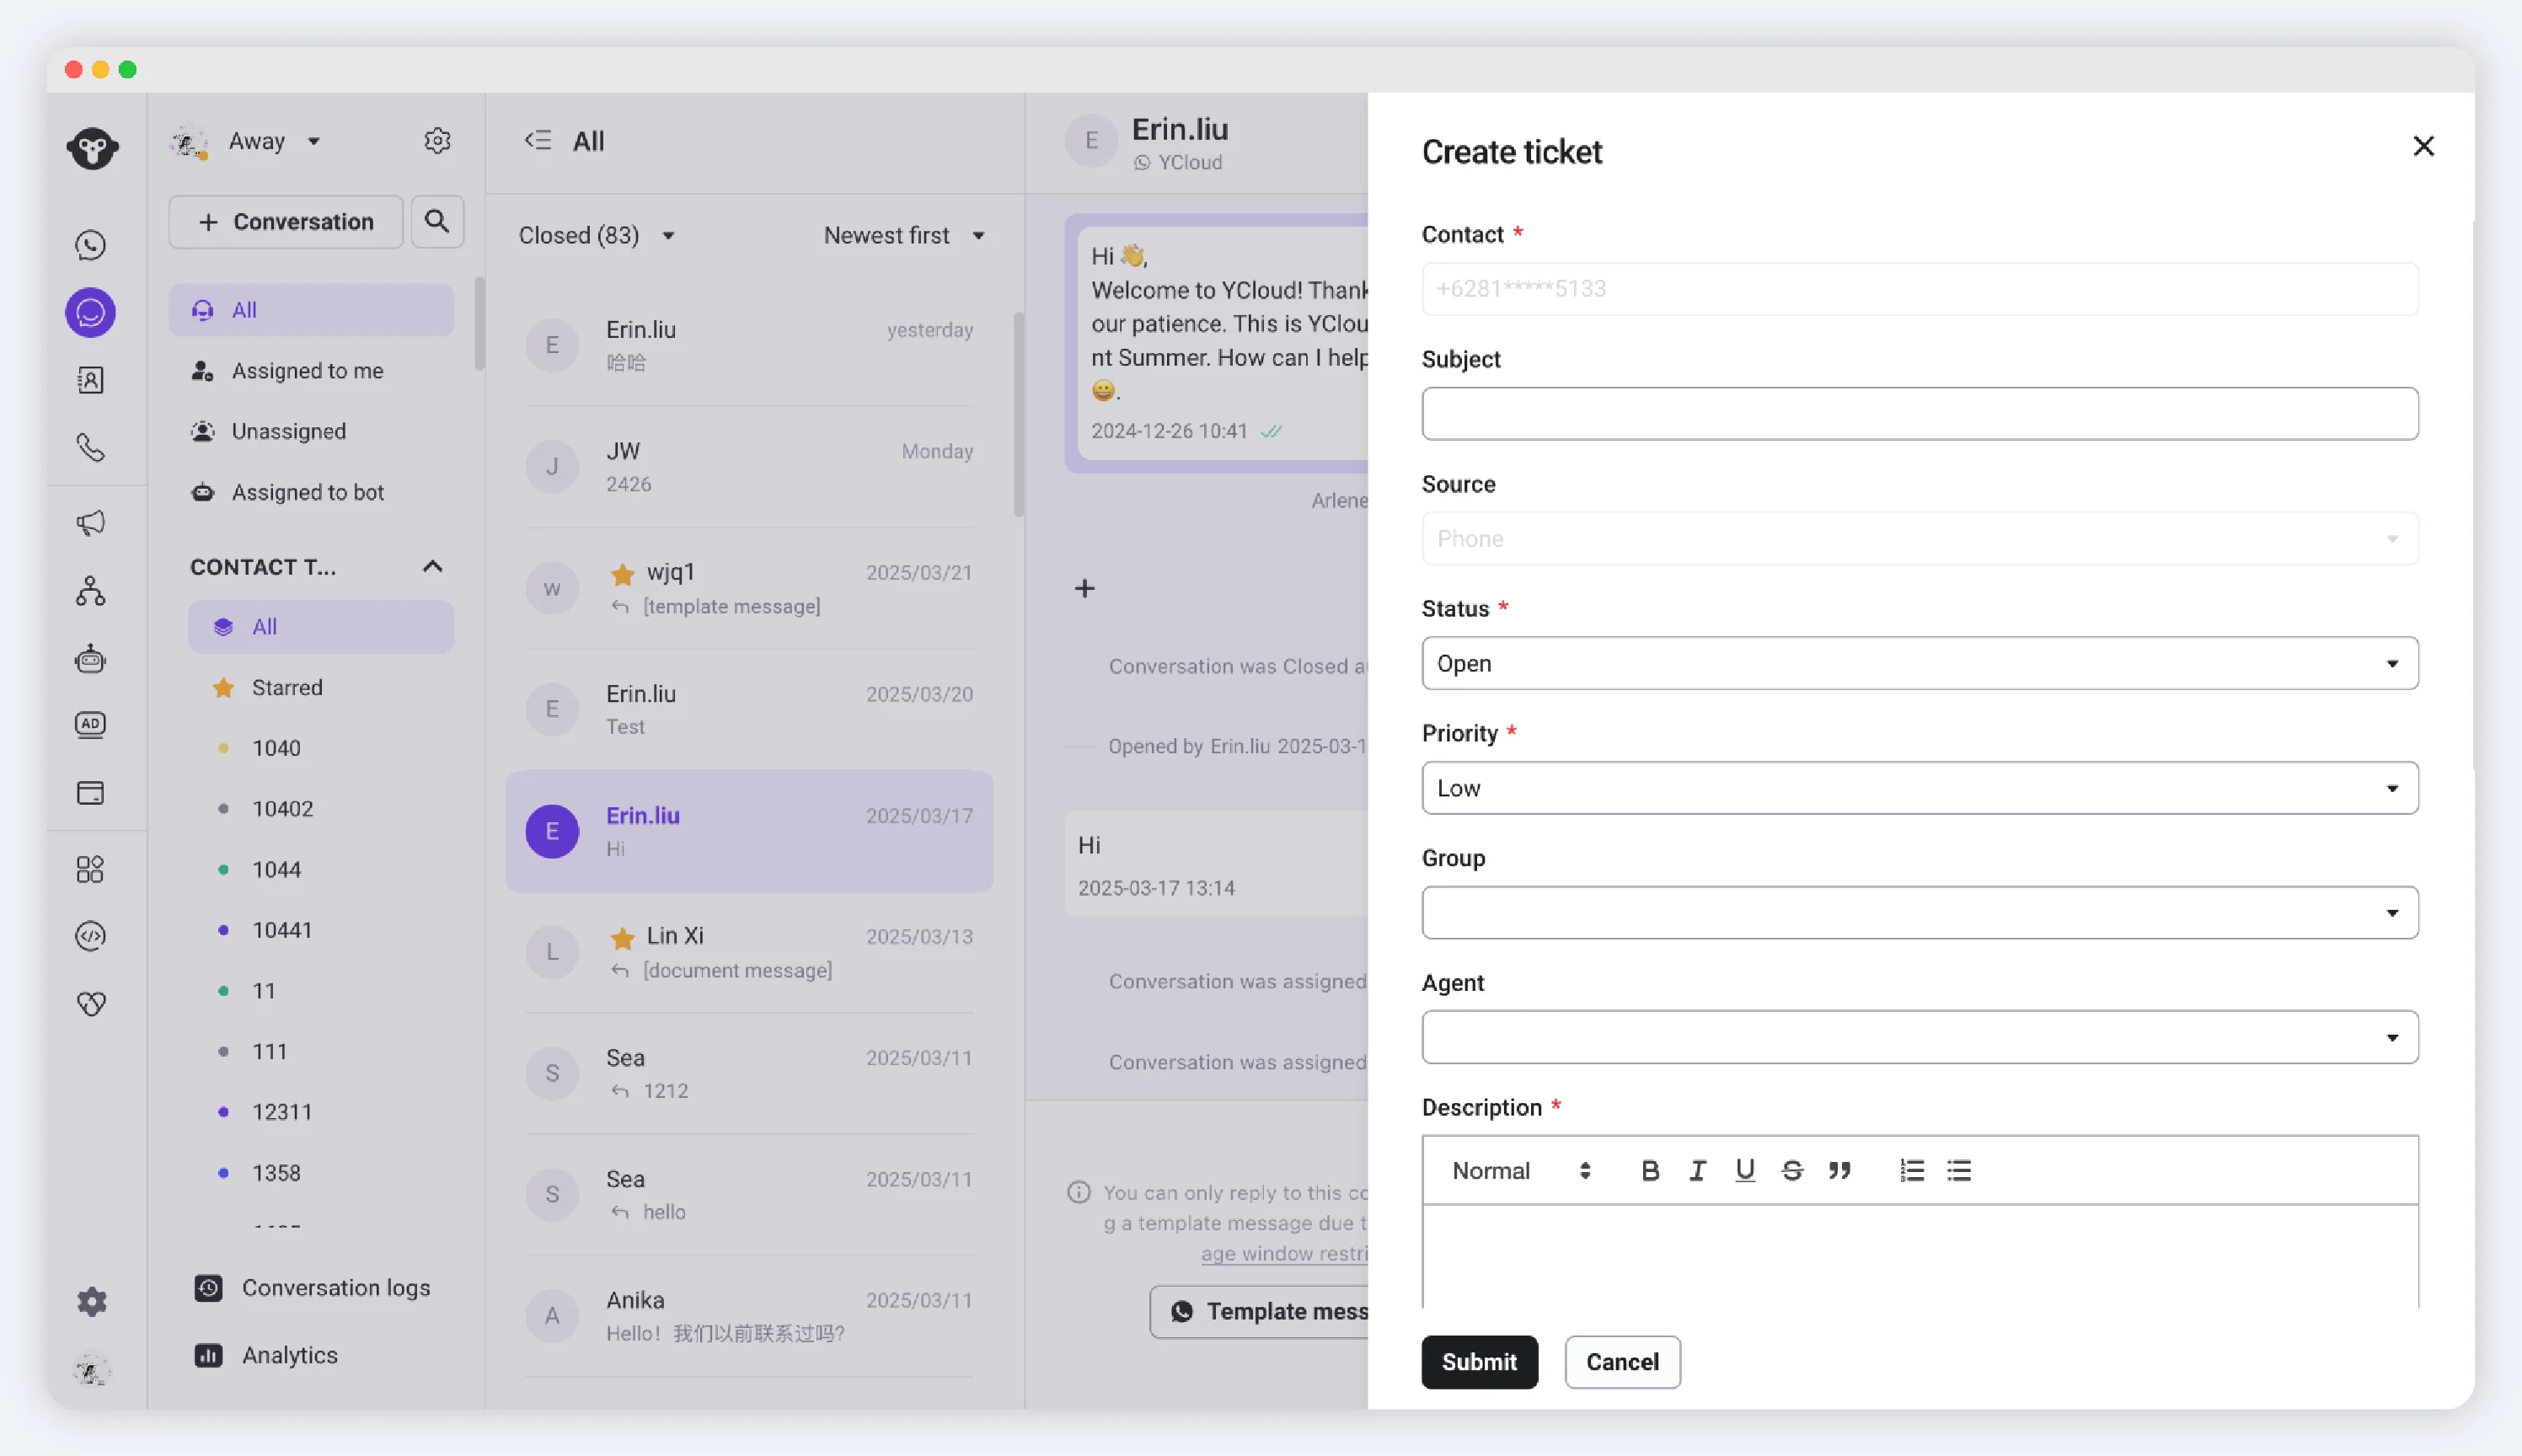The image size is (2522, 1456).
Task: Open the campaigns megaphone icon
Action: click(91, 523)
